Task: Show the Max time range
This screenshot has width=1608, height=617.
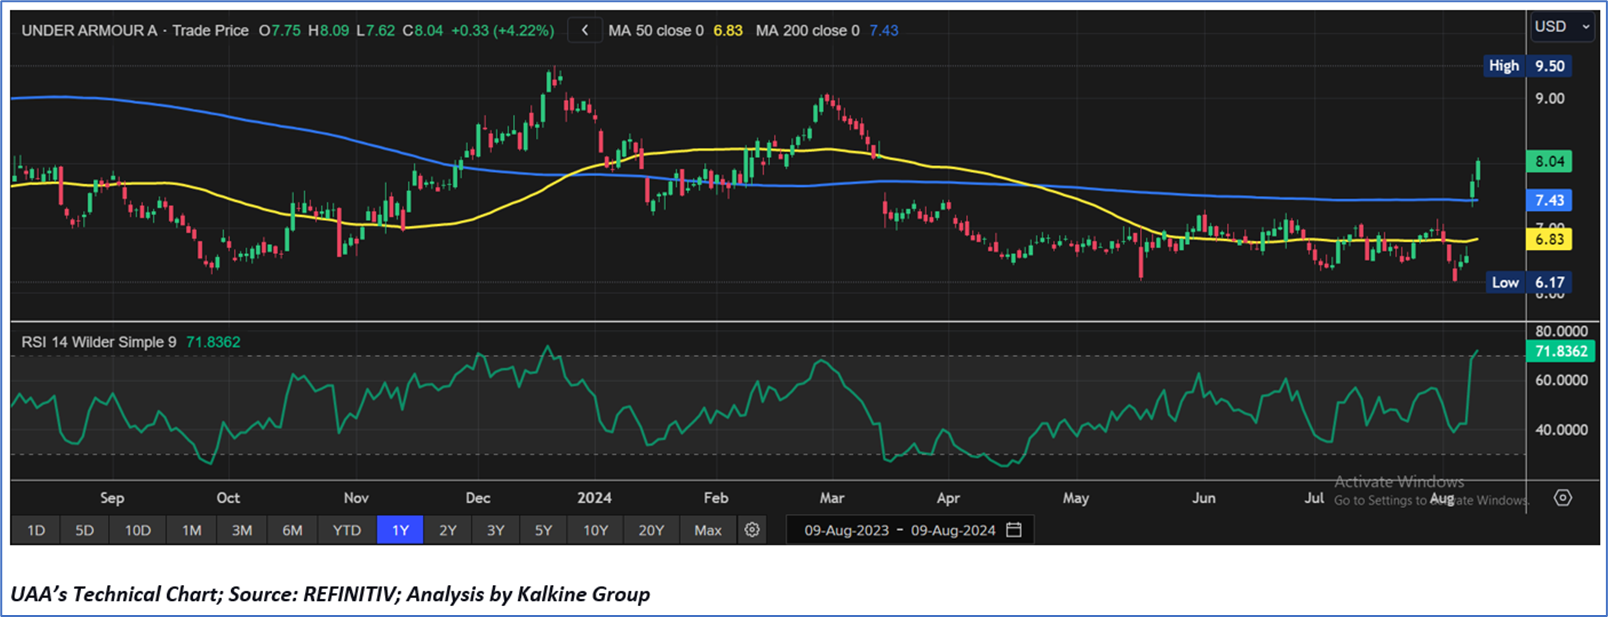Action: pyautogui.click(x=708, y=530)
